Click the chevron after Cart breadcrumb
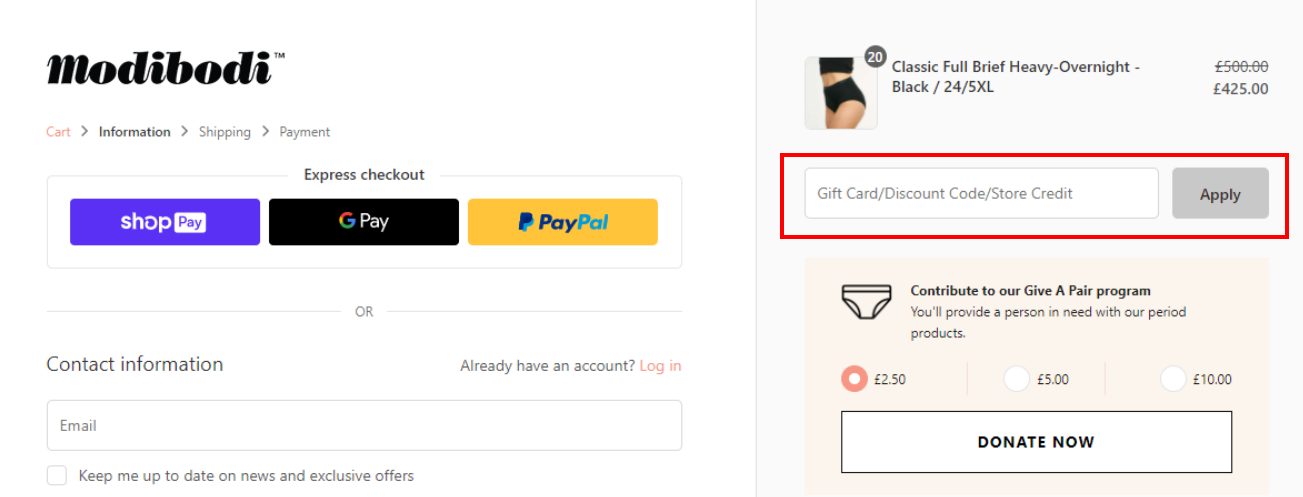Image resolution: width=1303 pixels, height=497 pixels. tap(85, 131)
